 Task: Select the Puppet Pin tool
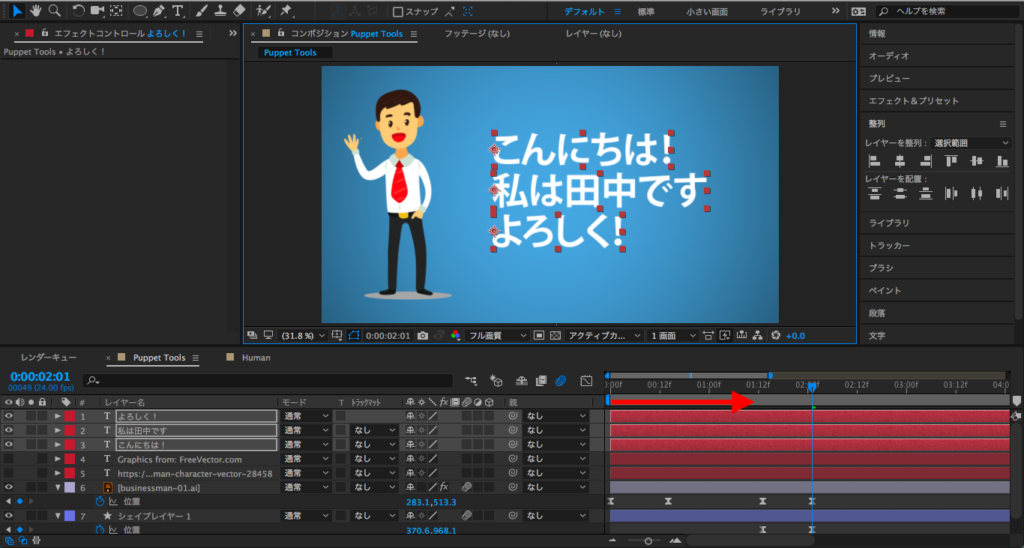coord(287,11)
